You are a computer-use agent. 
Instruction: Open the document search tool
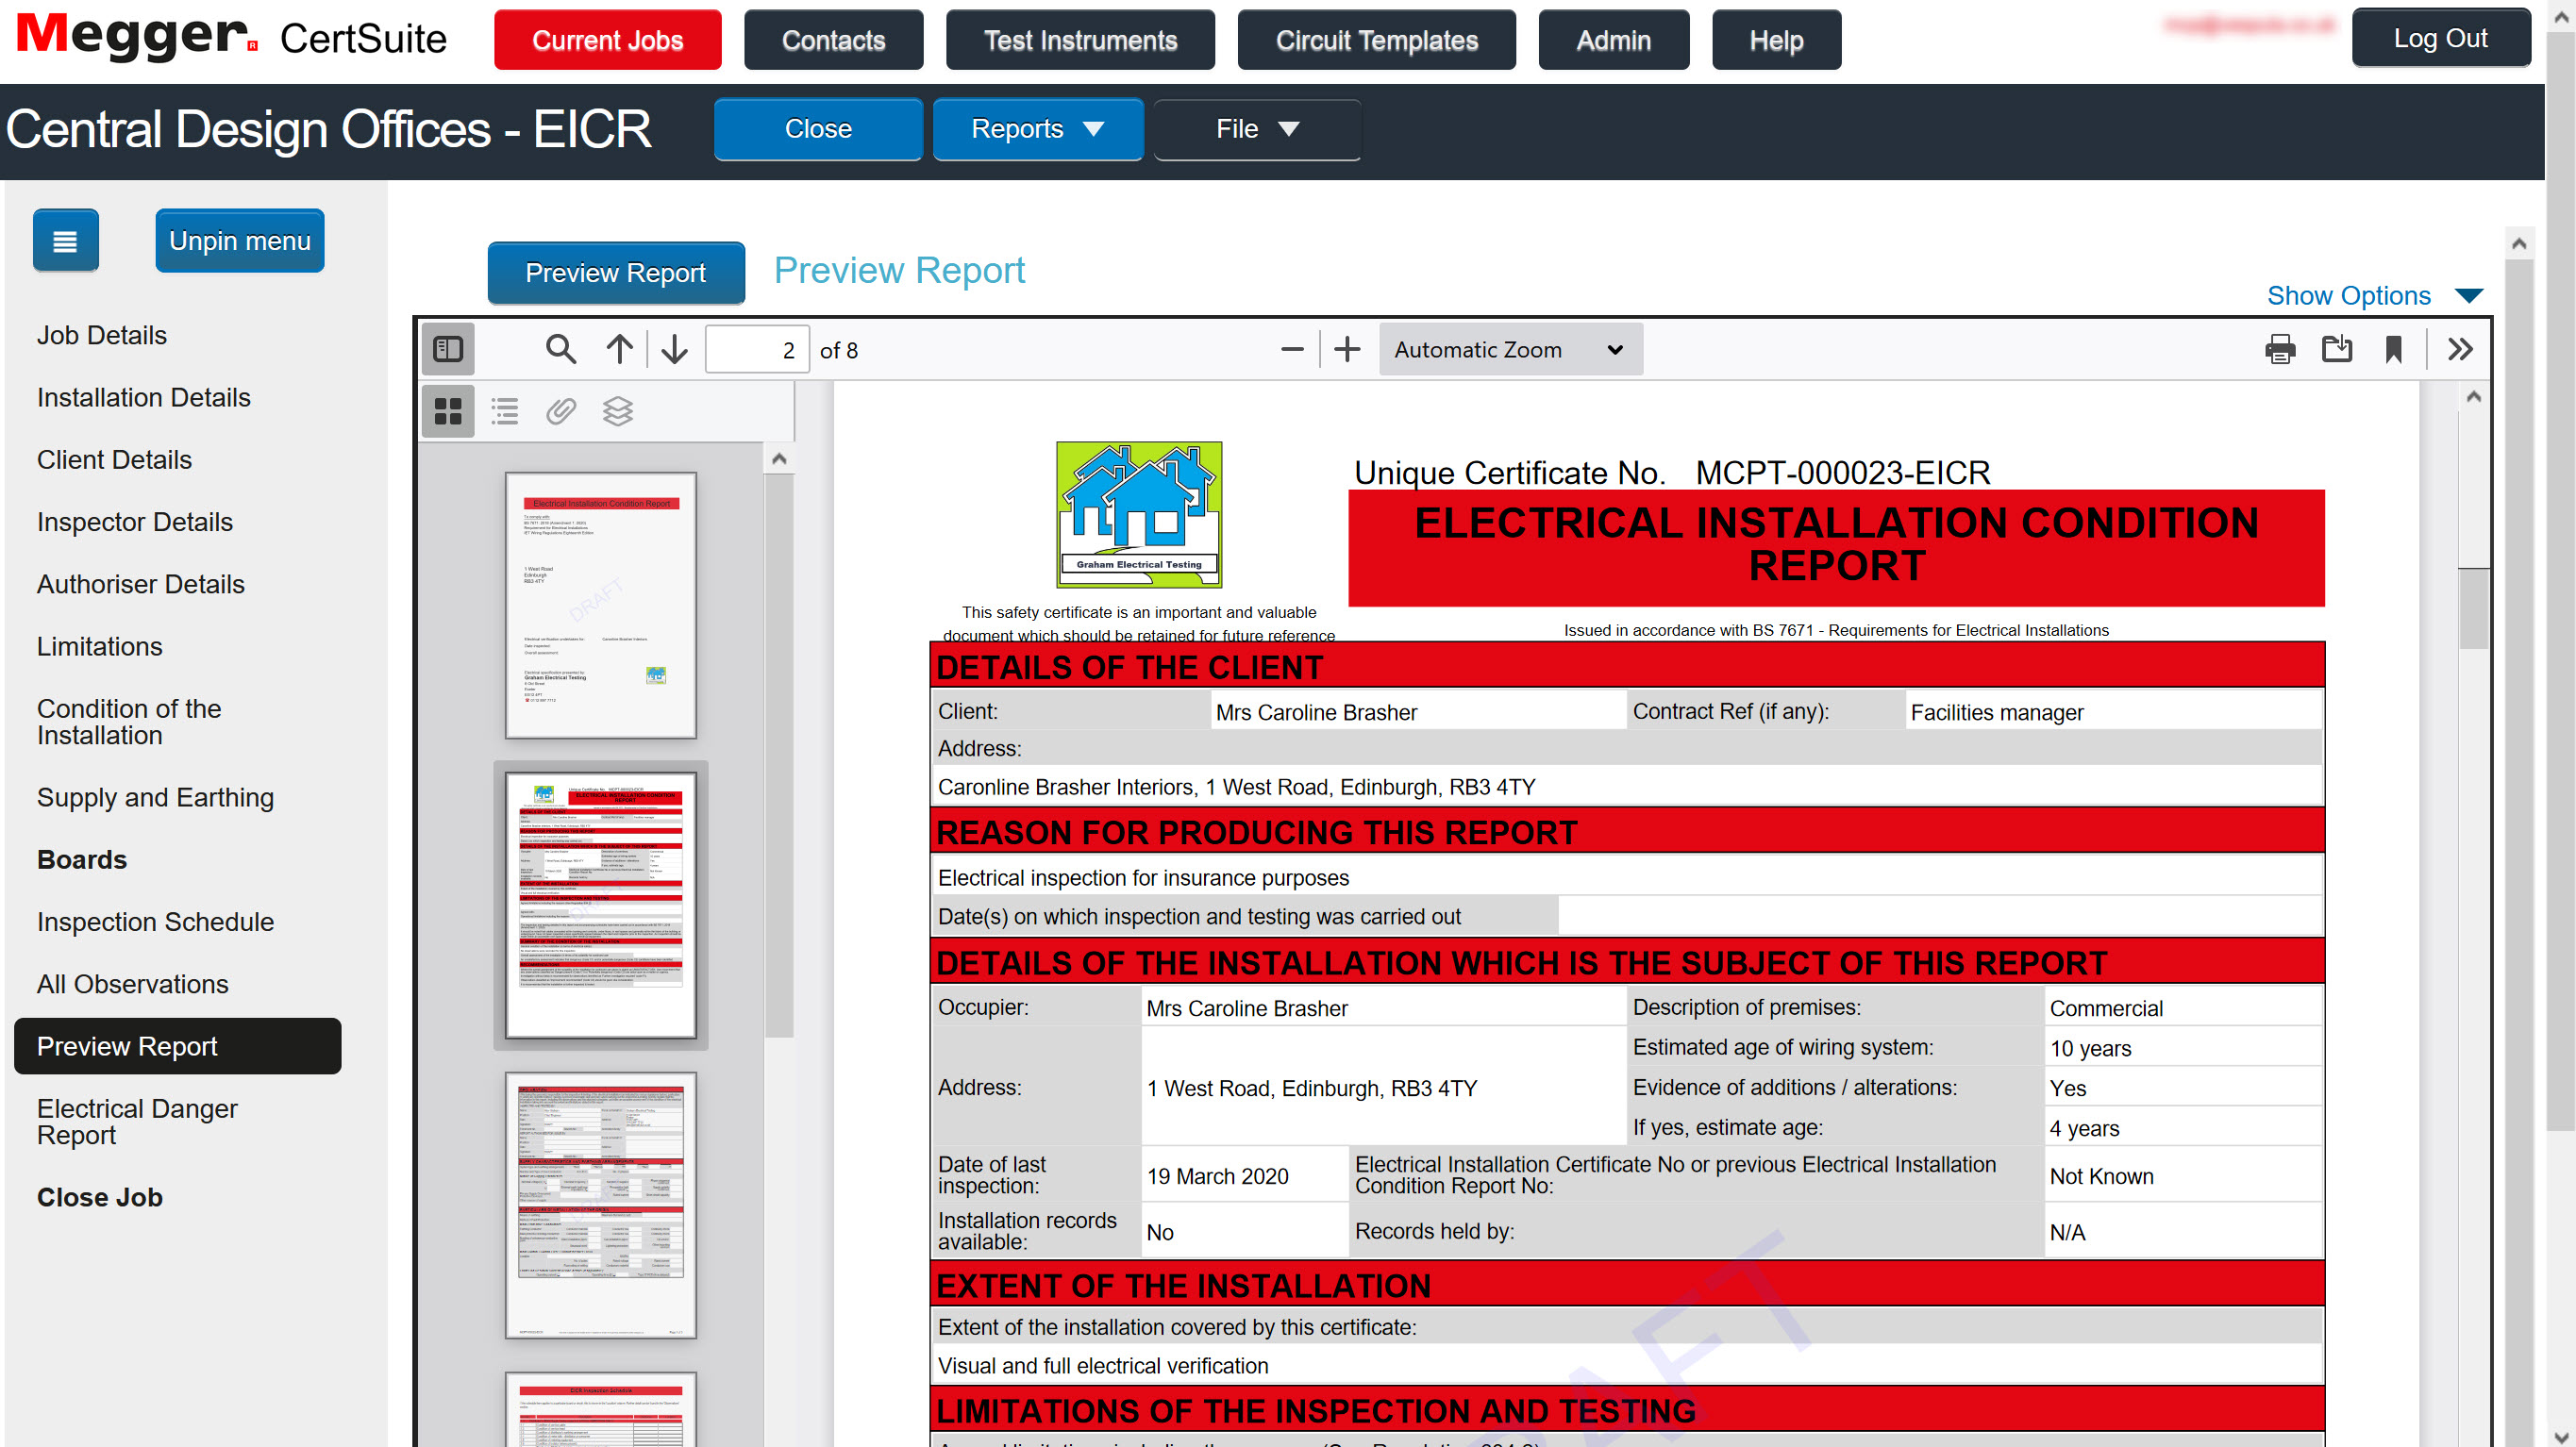pyautogui.click(x=560, y=349)
